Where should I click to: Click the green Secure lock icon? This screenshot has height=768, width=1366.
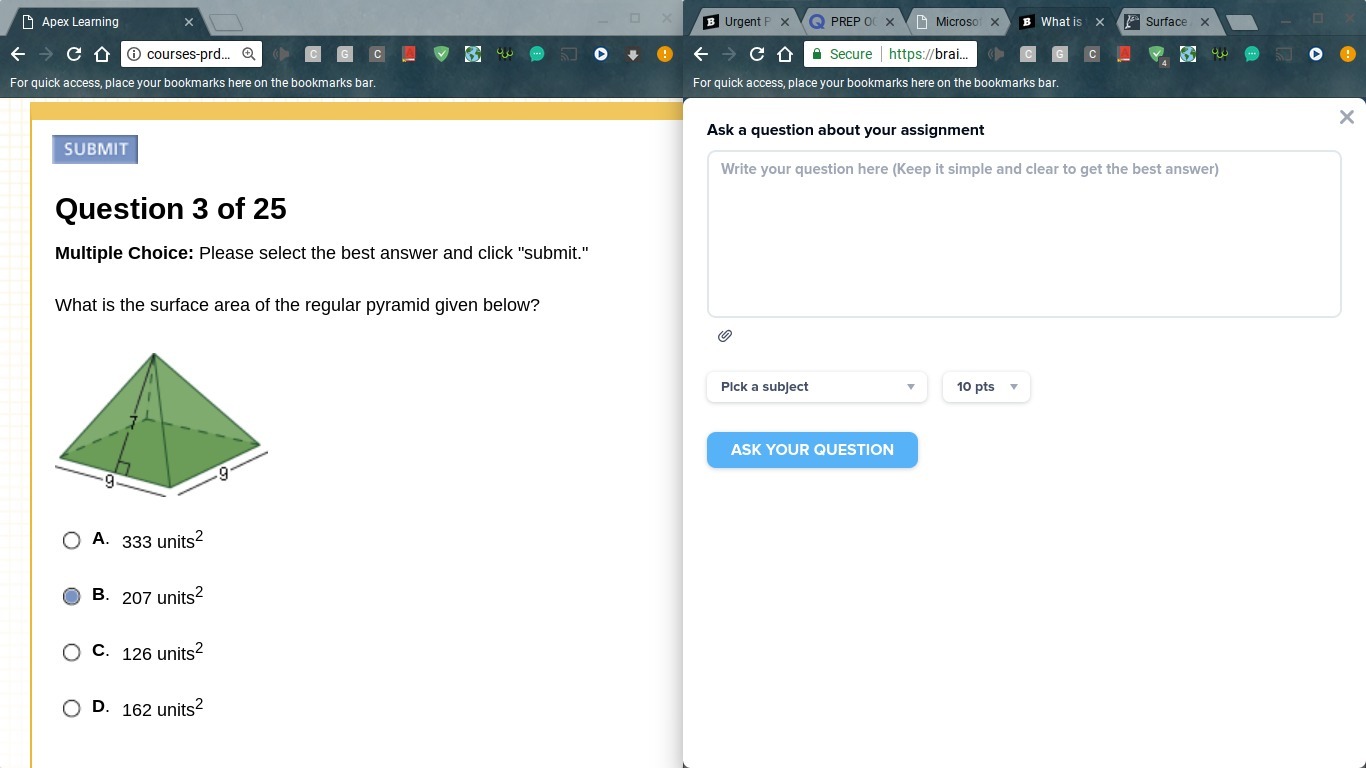pos(817,54)
